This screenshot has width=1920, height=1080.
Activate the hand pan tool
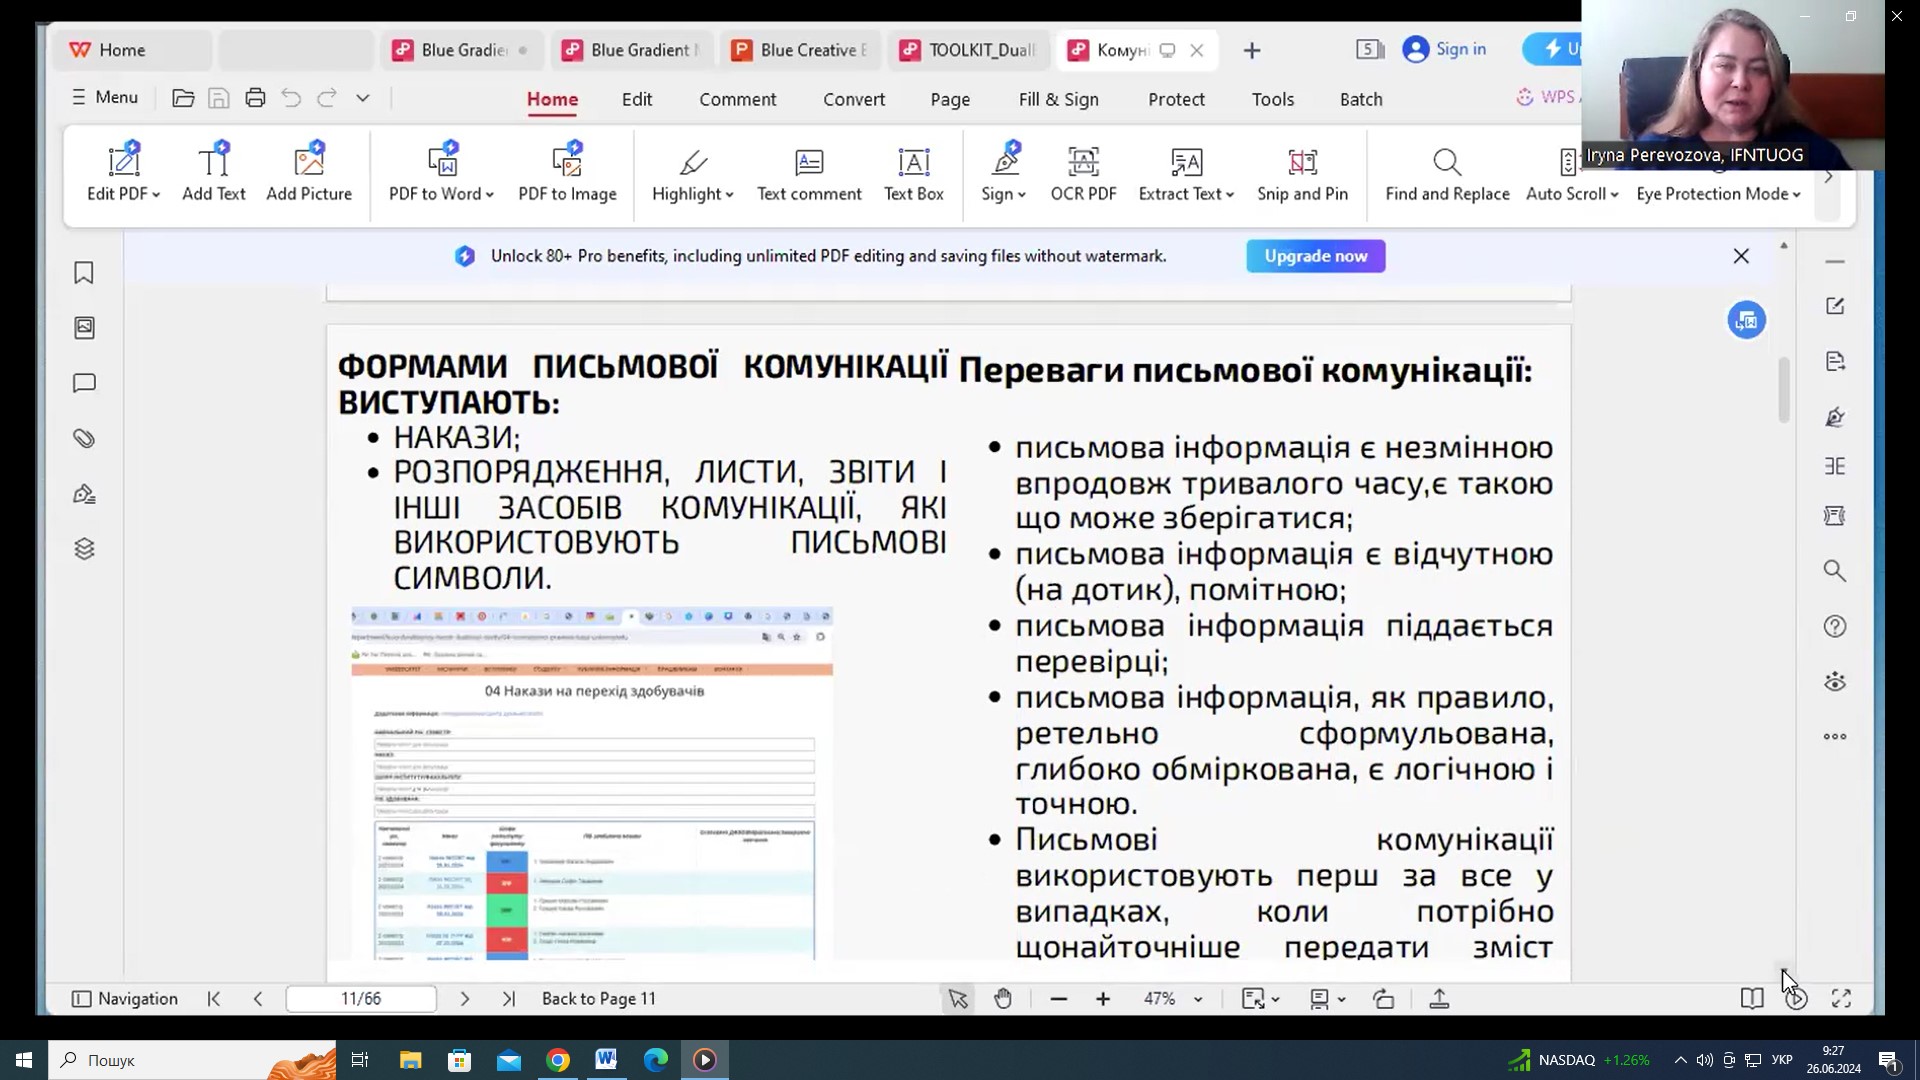(1003, 999)
